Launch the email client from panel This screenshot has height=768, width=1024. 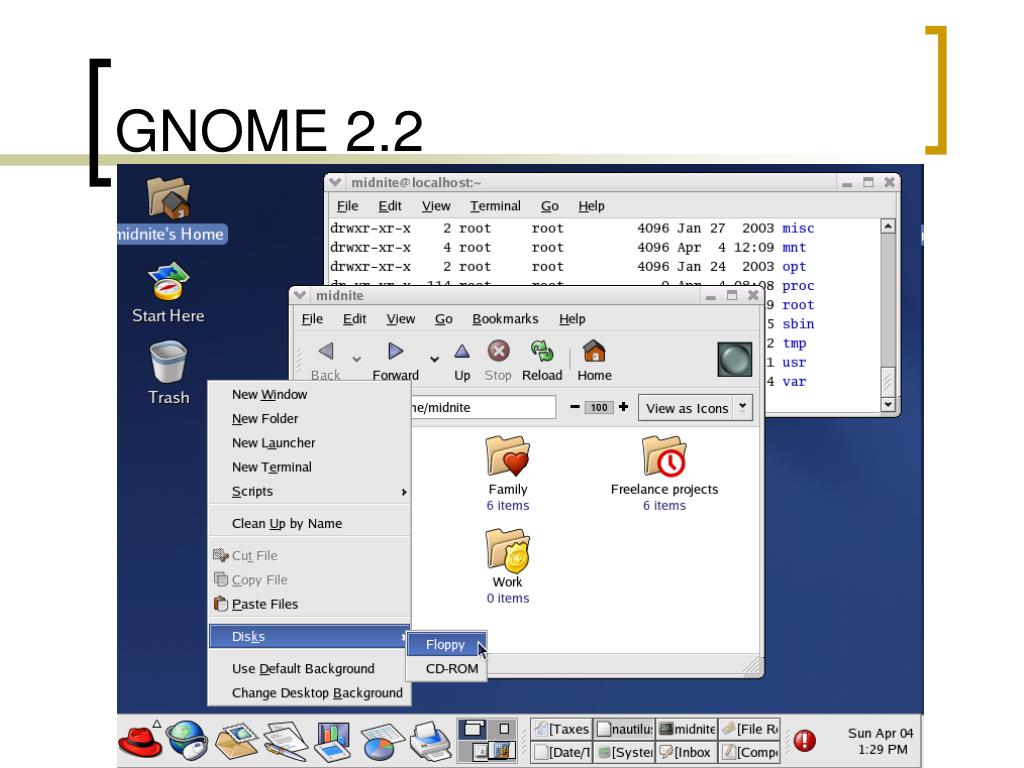tap(236, 740)
